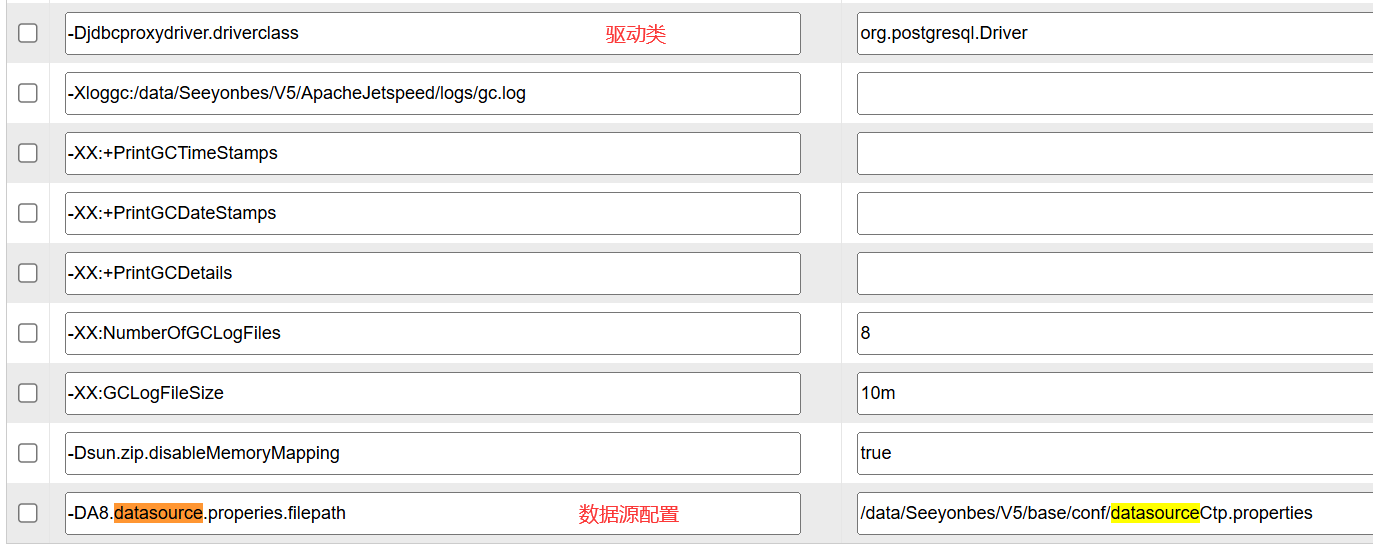1373x552 pixels.
Task: Tick the checkbox for -Djdbcproxydriver.driverclass row
Action: pyautogui.click(x=28, y=33)
